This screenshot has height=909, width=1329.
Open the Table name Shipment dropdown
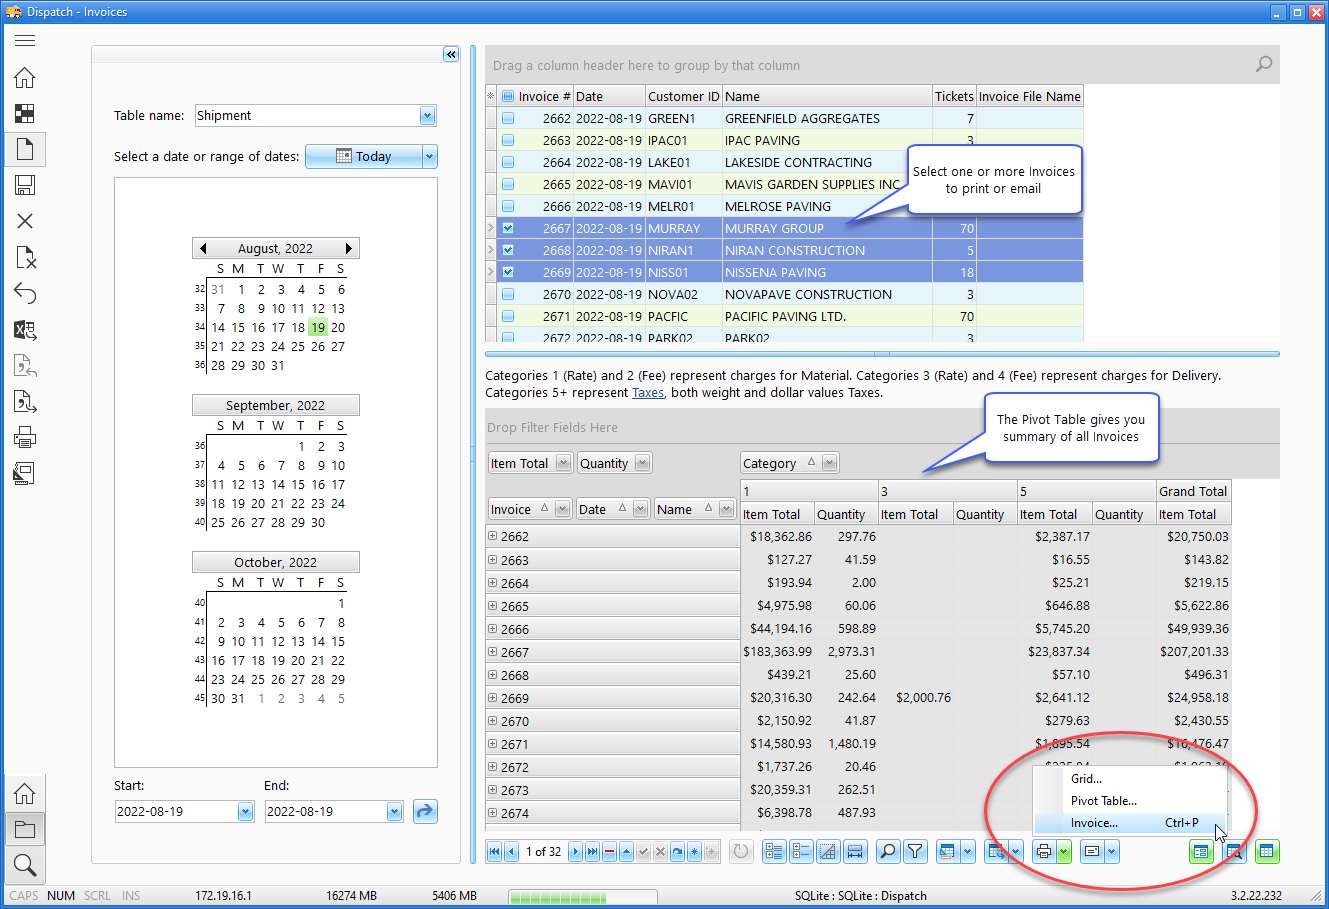tap(427, 116)
